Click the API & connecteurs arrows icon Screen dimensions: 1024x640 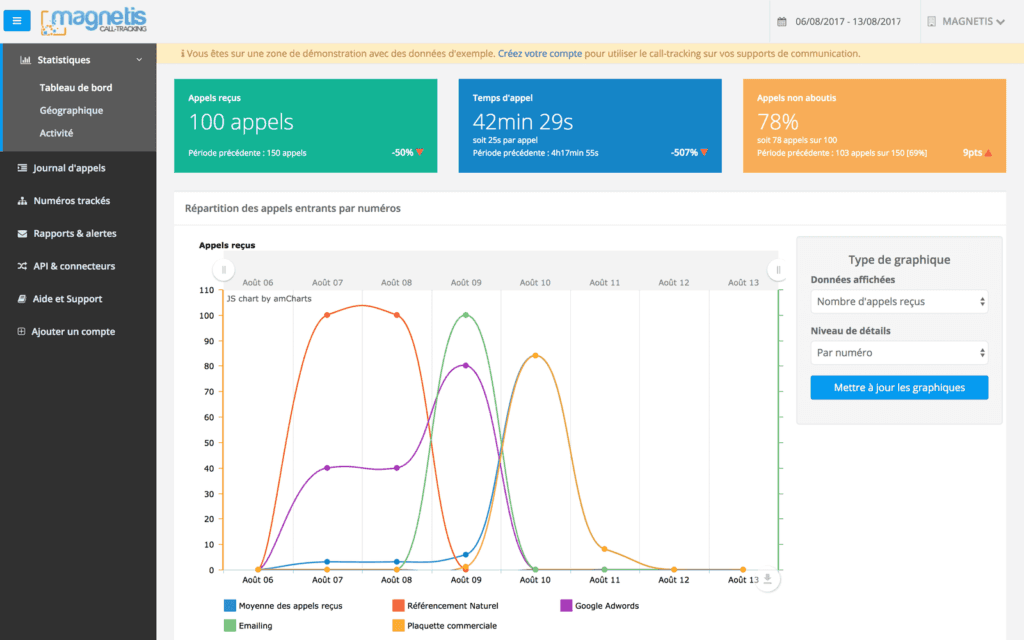22,266
